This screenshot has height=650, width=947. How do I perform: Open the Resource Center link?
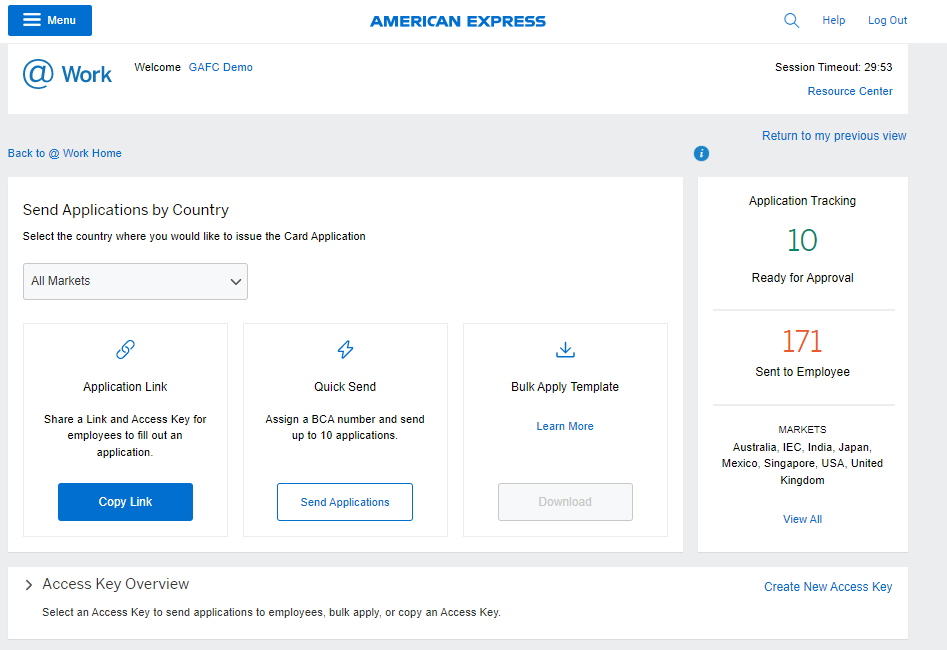coord(850,91)
